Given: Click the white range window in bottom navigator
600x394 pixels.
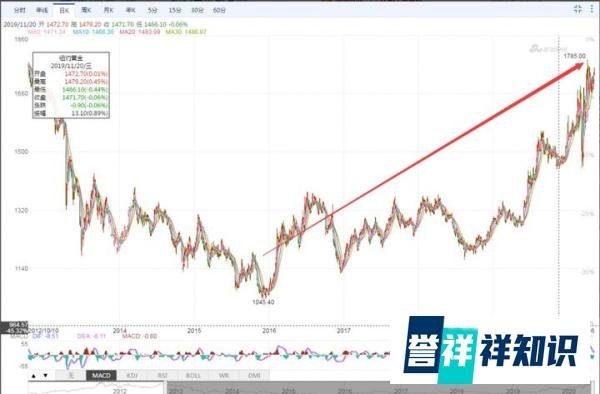Looking at the screenshot, I should [97, 388].
